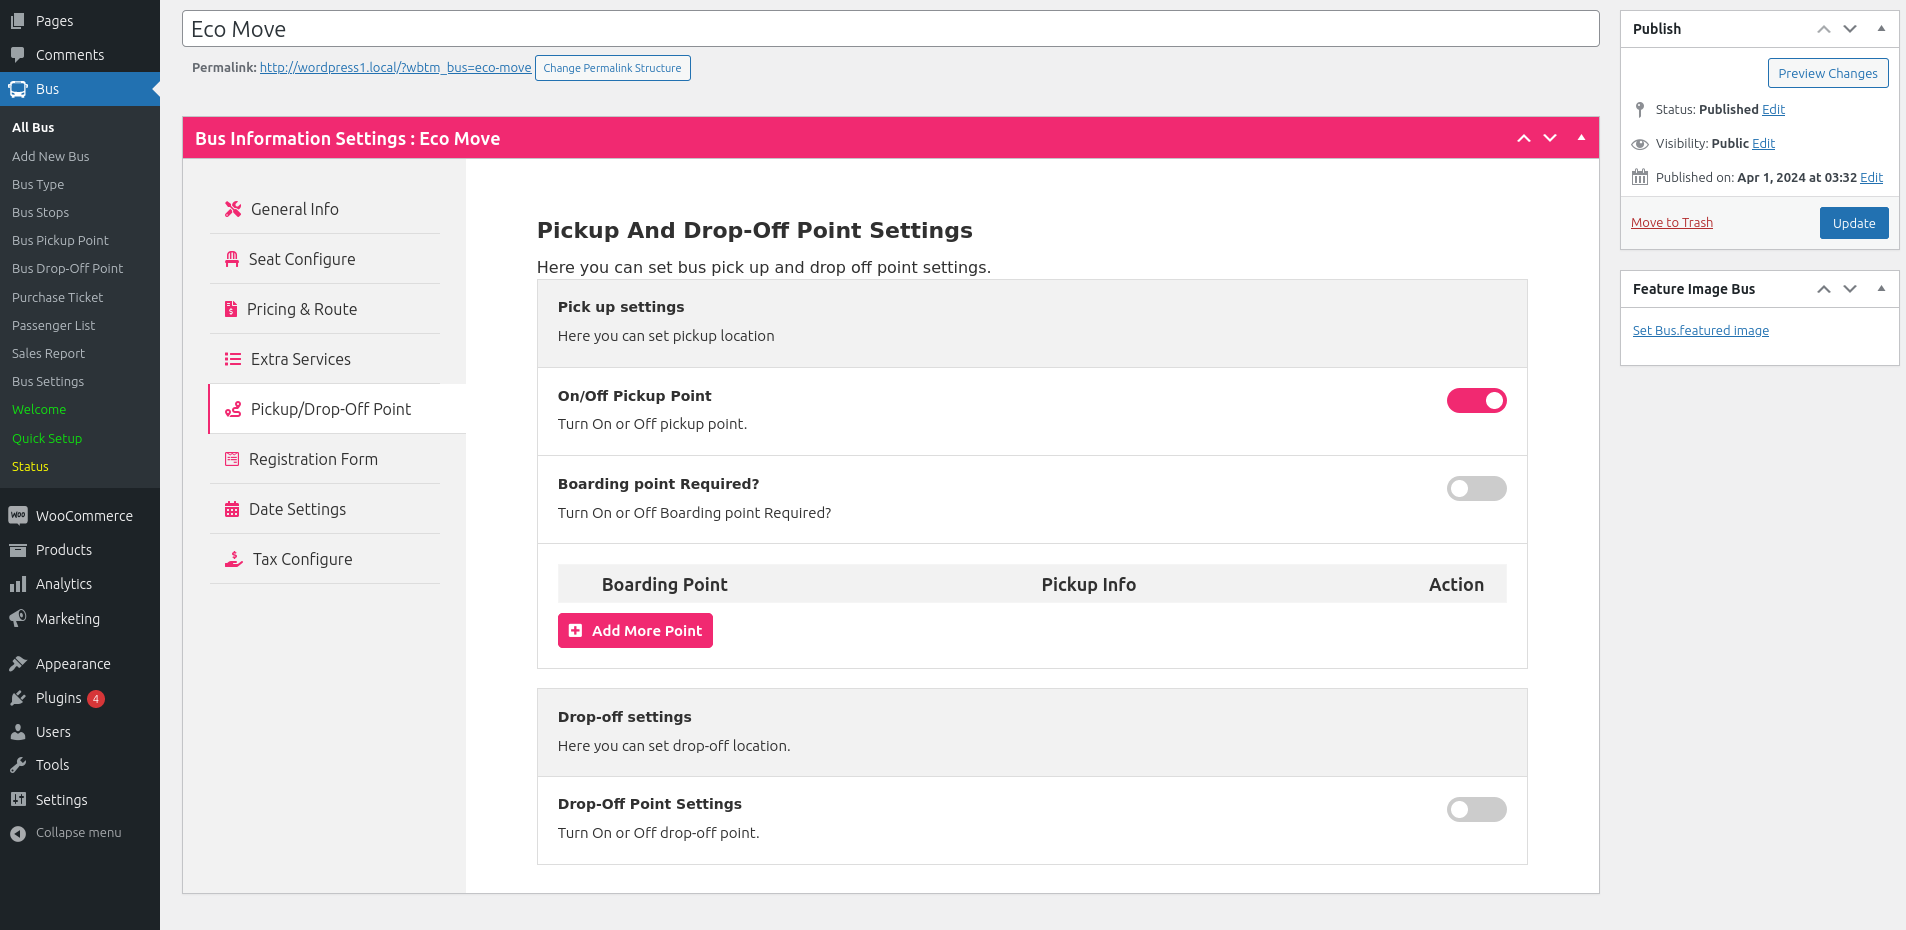Image resolution: width=1906 pixels, height=930 pixels.
Task: Click the Seat Configure chair icon
Action: click(232, 259)
